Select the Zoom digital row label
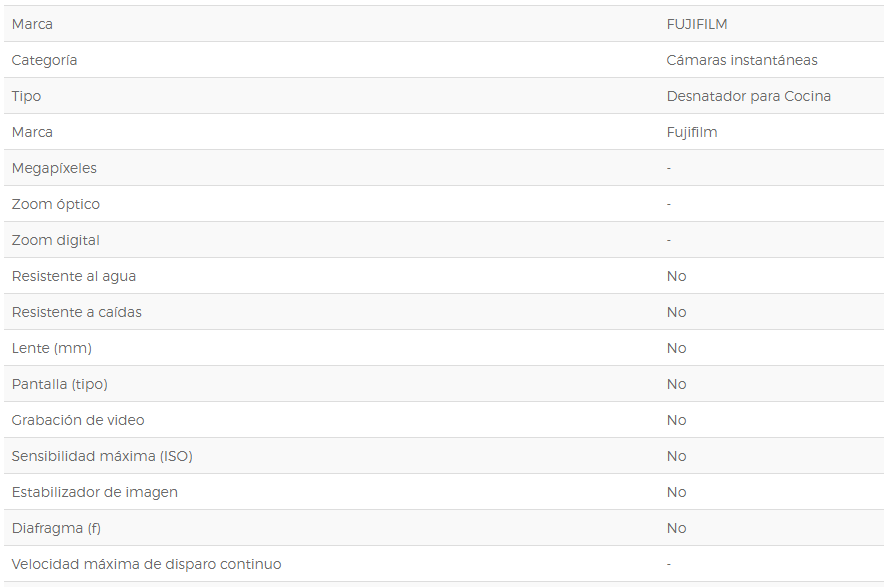 pos(56,240)
